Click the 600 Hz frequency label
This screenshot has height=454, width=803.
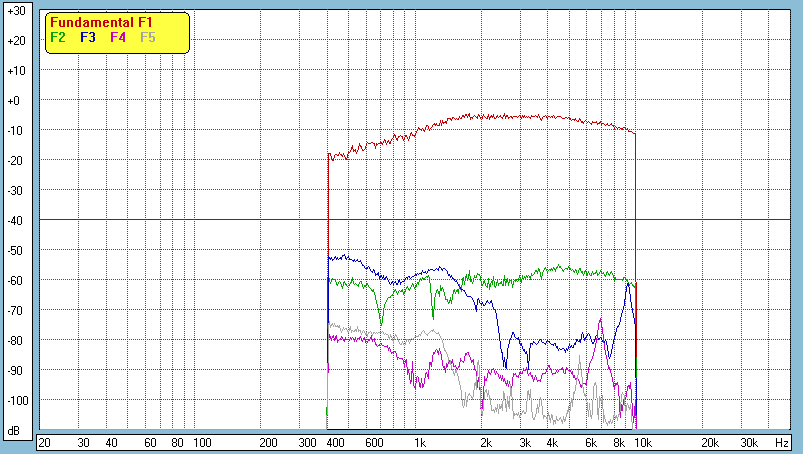[374, 443]
